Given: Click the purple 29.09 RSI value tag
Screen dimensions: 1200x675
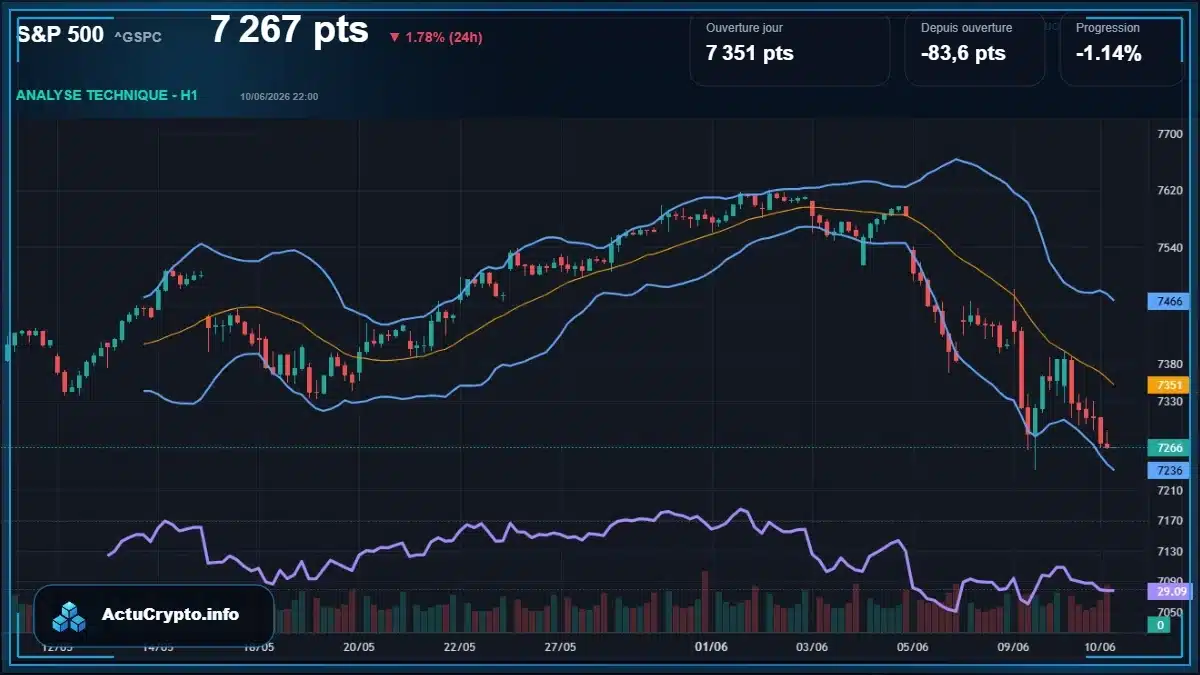Looking at the screenshot, I should [1169, 591].
